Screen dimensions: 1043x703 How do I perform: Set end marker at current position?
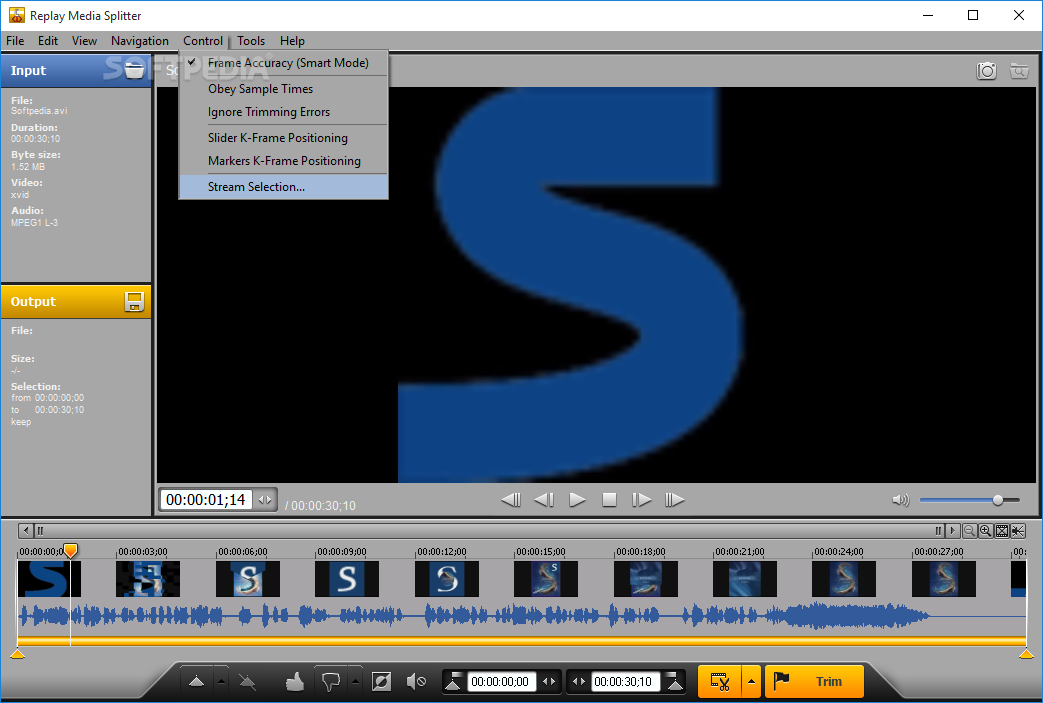tap(674, 682)
